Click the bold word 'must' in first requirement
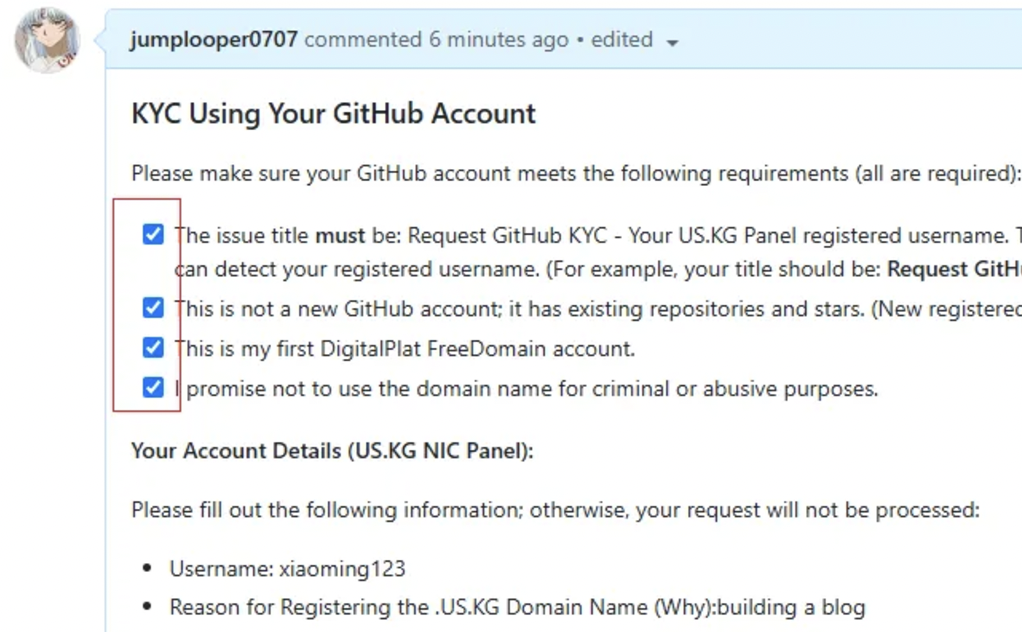1022x632 pixels. [x=340, y=235]
